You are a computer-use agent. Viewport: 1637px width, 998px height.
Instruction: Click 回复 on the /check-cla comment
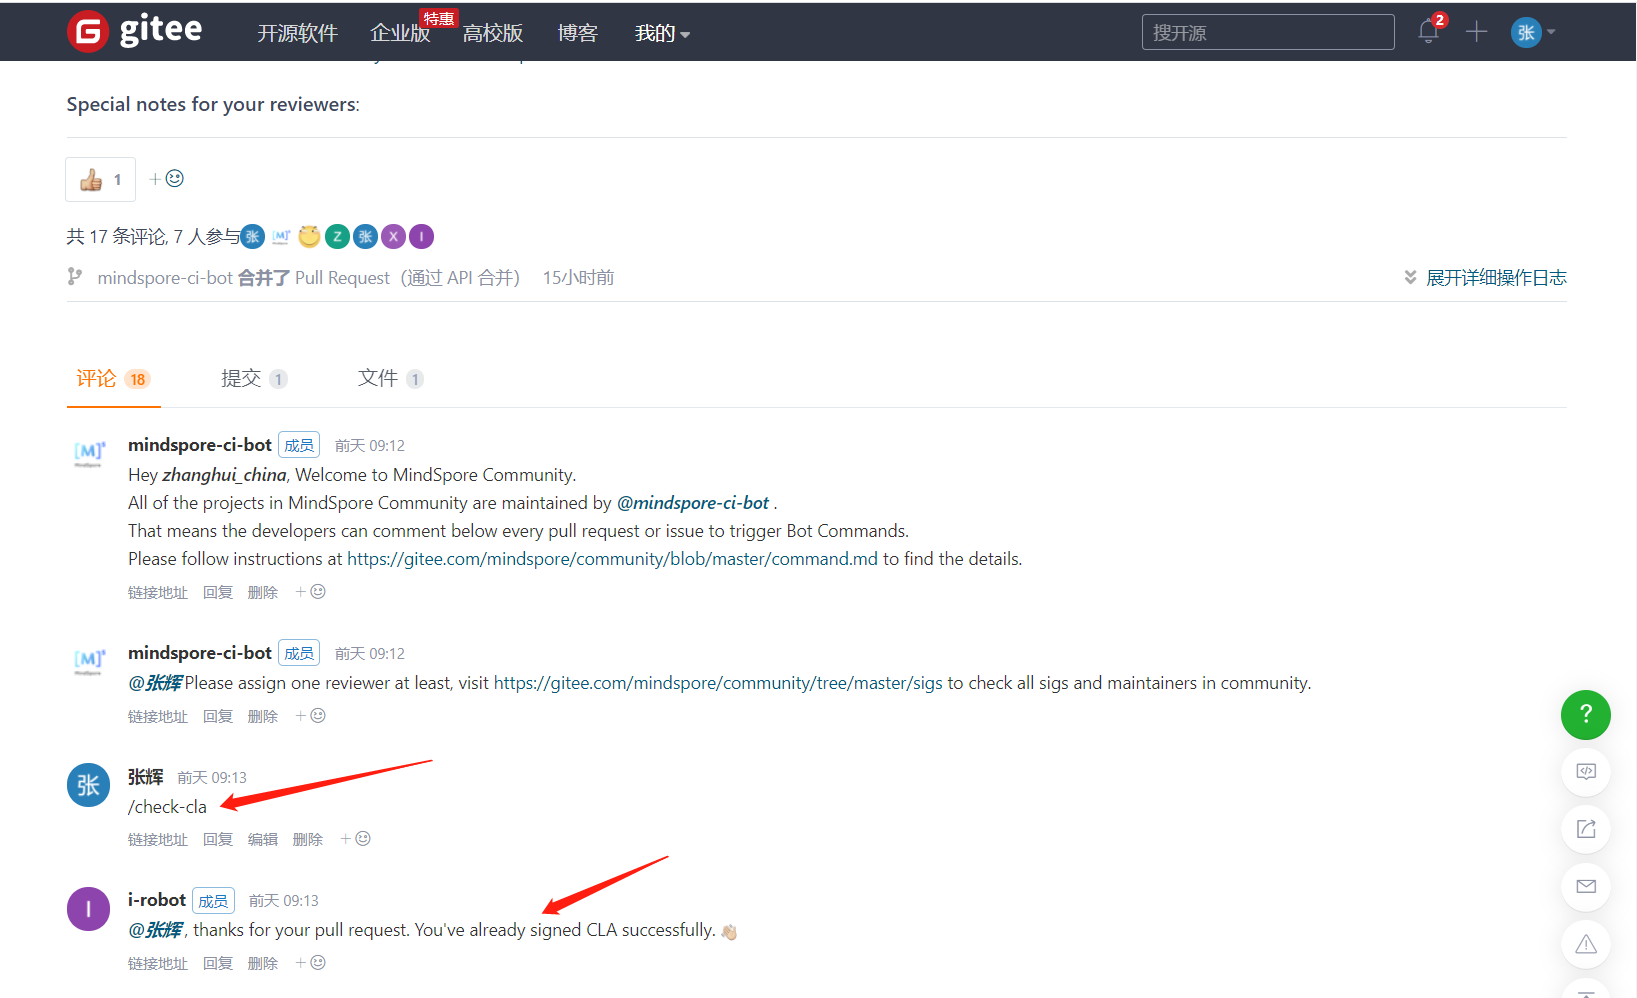click(x=218, y=840)
